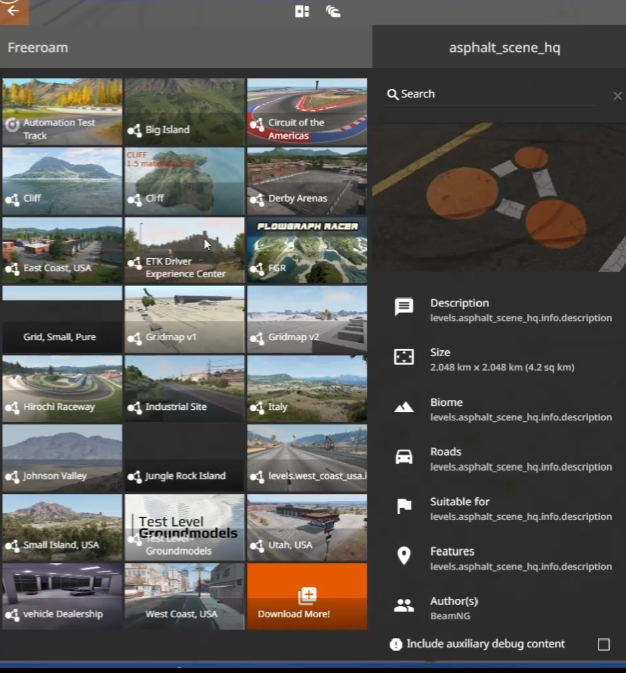The width and height of the screenshot is (626, 673).
Task: Click the mod icon on Johnson Valley tile
Action: pyautogui.click(x=12, y=476)
